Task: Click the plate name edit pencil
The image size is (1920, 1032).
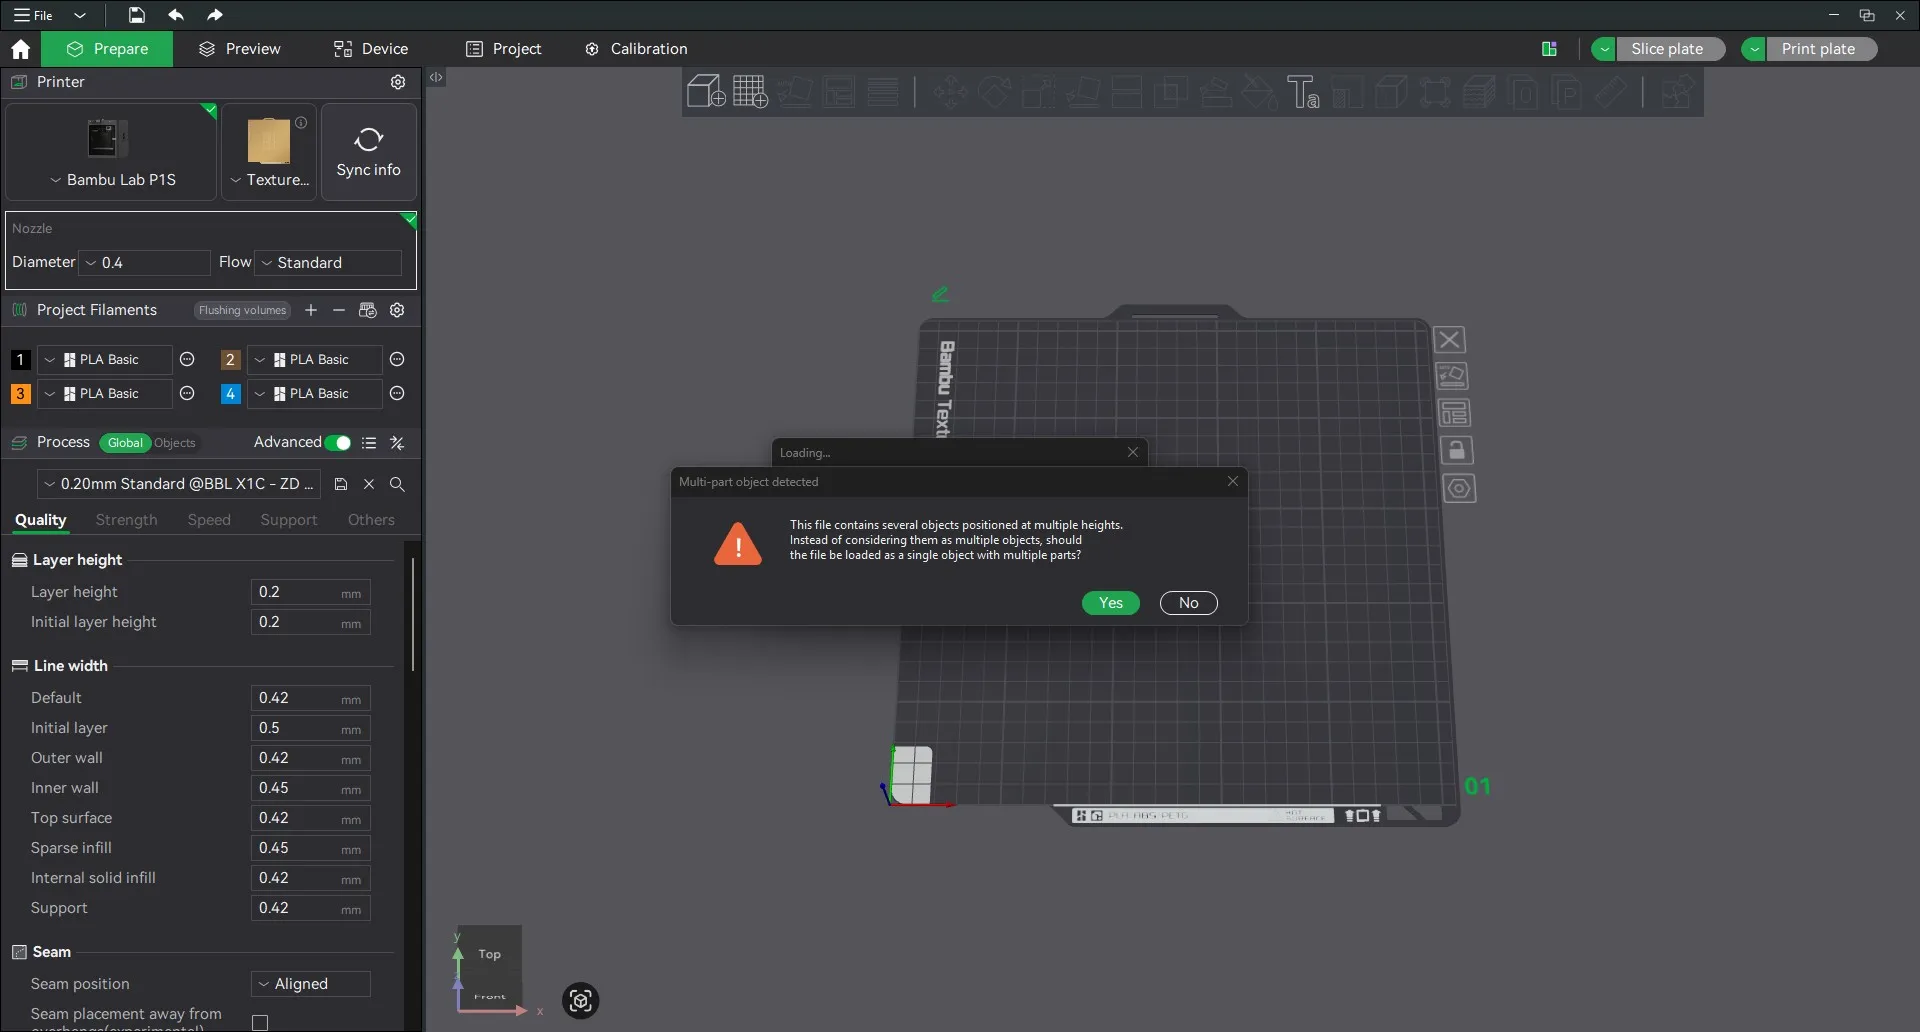Action: click(940, 294)
